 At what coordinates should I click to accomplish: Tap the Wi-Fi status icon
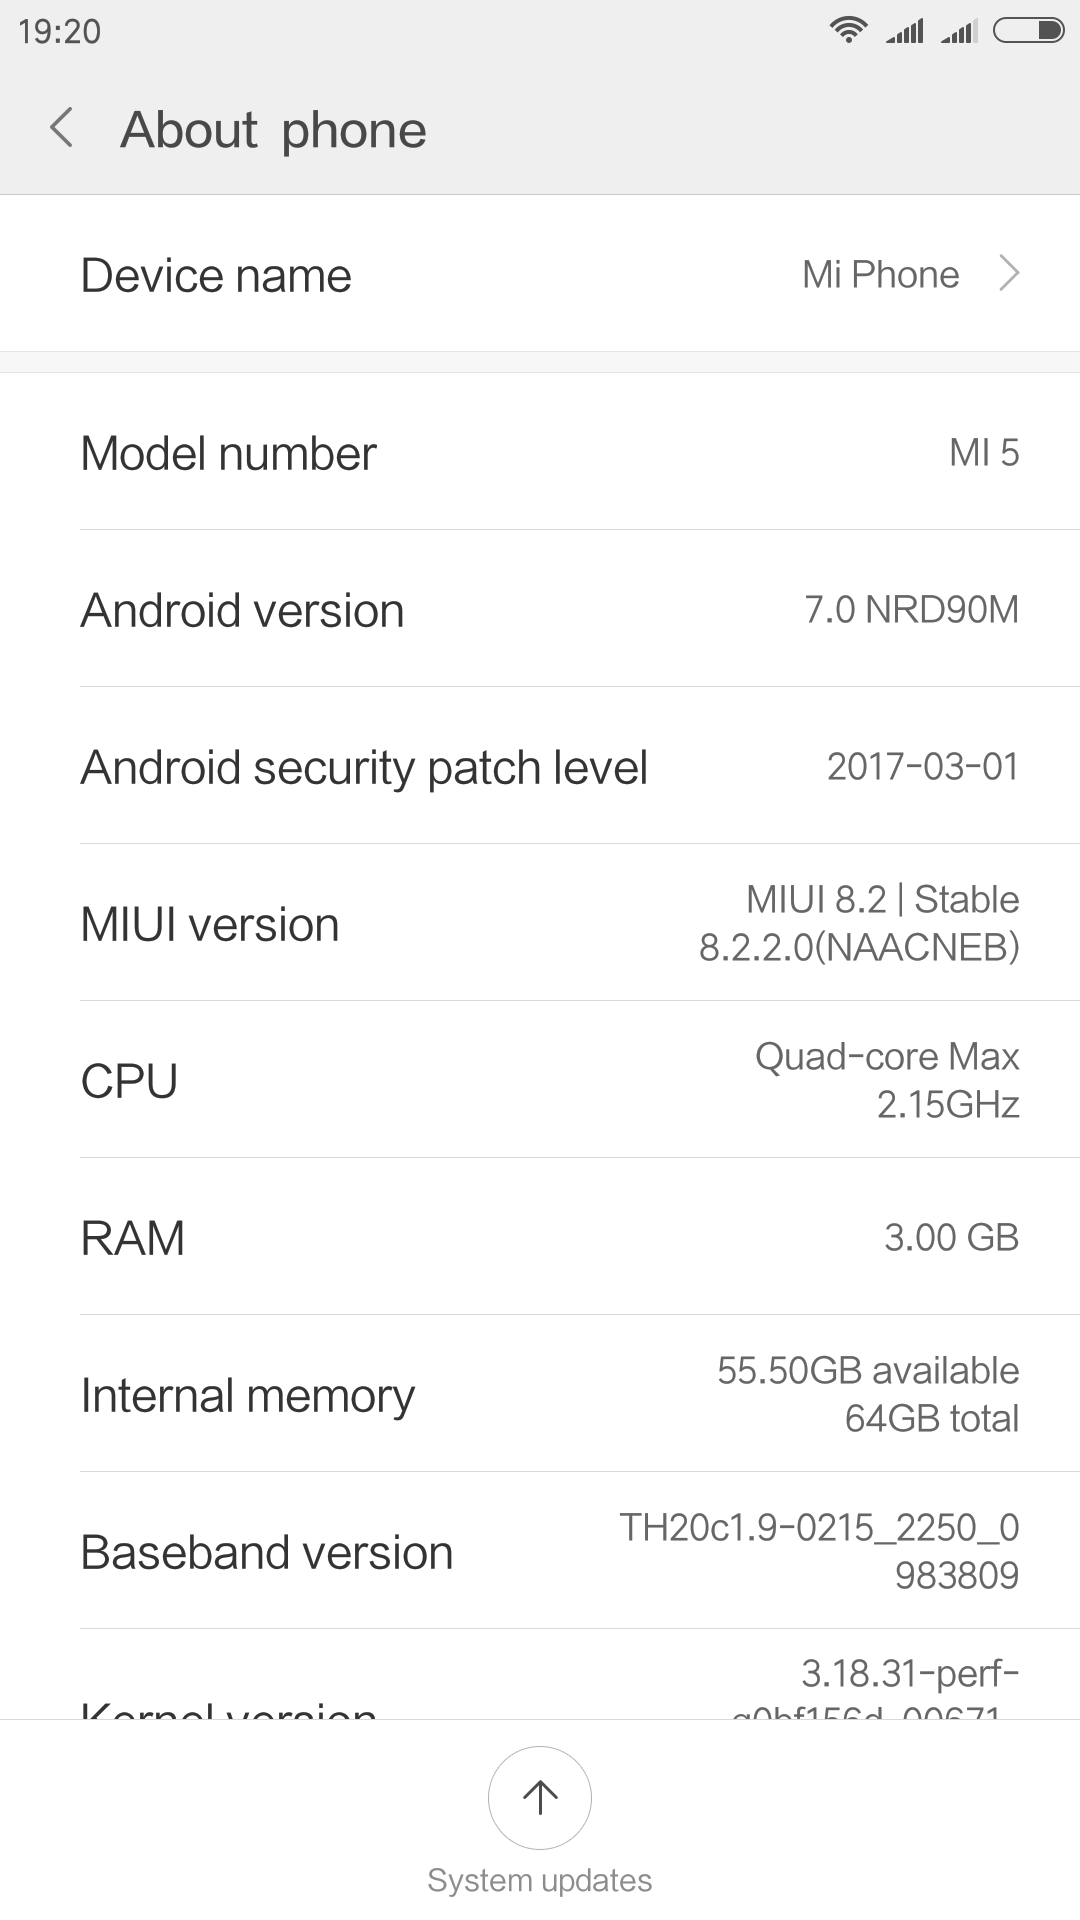pyautogui.click(x=848, y=31)
